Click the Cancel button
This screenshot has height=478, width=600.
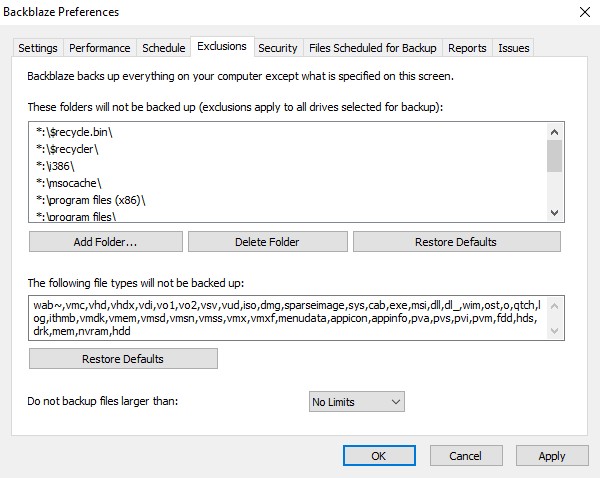click(x=466, y=456)
